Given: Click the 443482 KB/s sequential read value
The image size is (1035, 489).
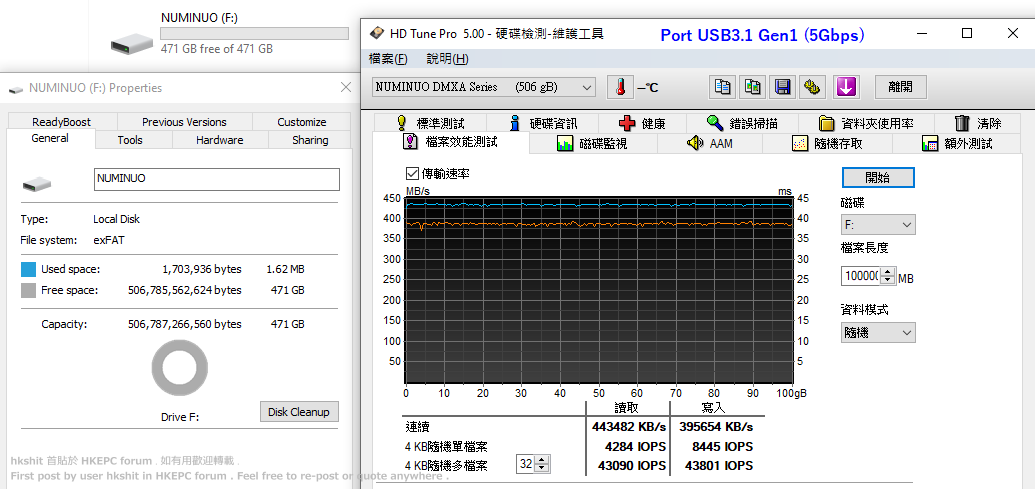Looking at the screenshot, I should pos(630,427).
